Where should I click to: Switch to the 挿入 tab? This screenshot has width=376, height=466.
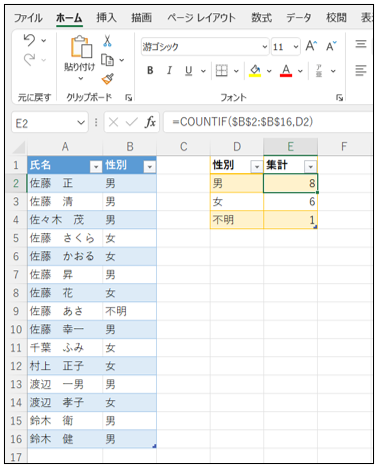click(x=107, y=17)
